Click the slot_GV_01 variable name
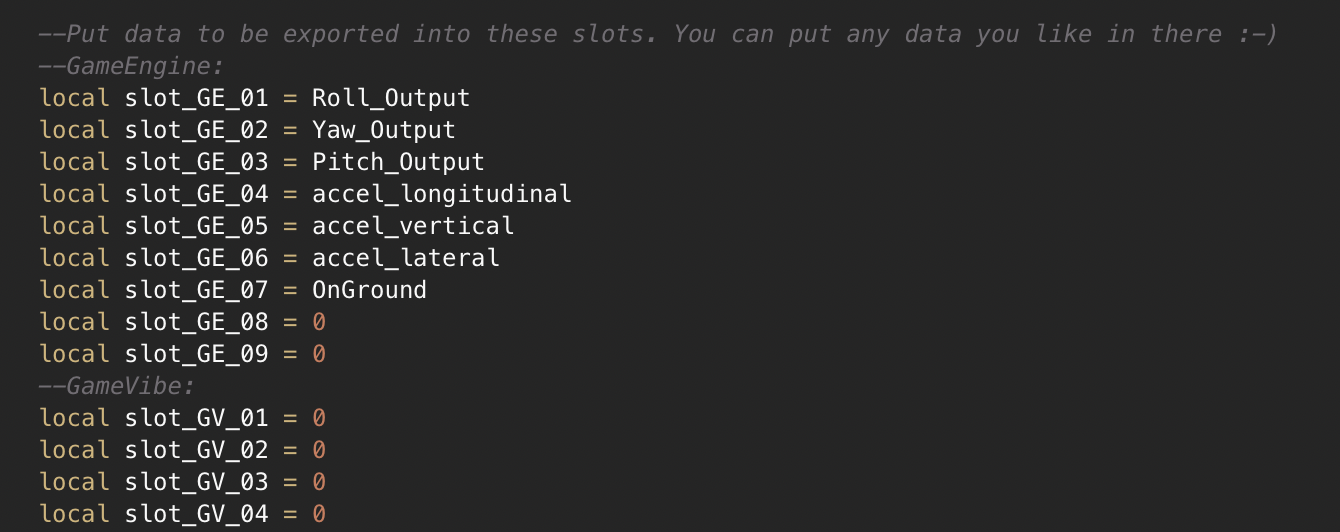 (196, 418)
